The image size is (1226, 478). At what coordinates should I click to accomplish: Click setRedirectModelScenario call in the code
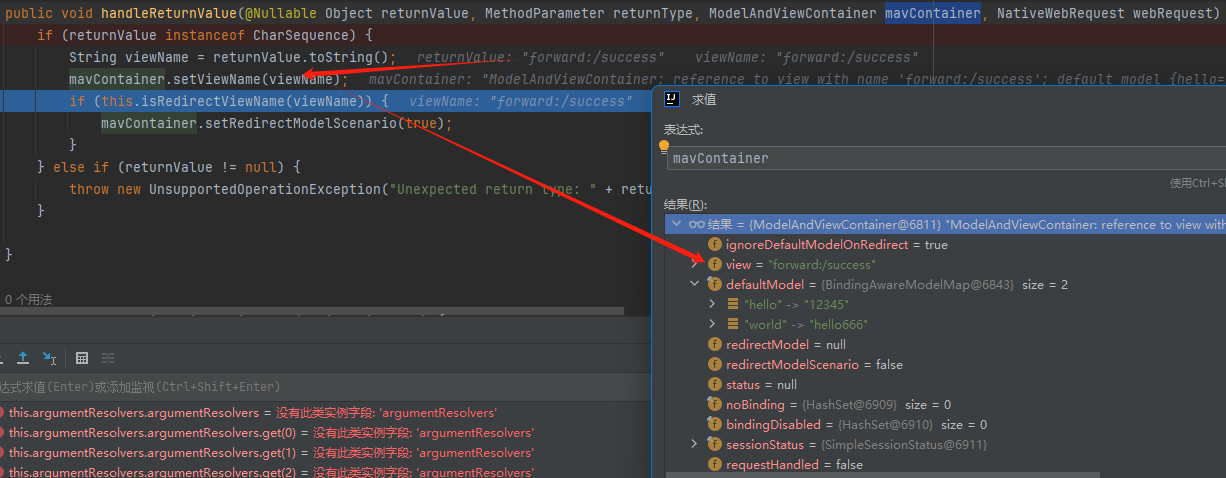point(301,123)
